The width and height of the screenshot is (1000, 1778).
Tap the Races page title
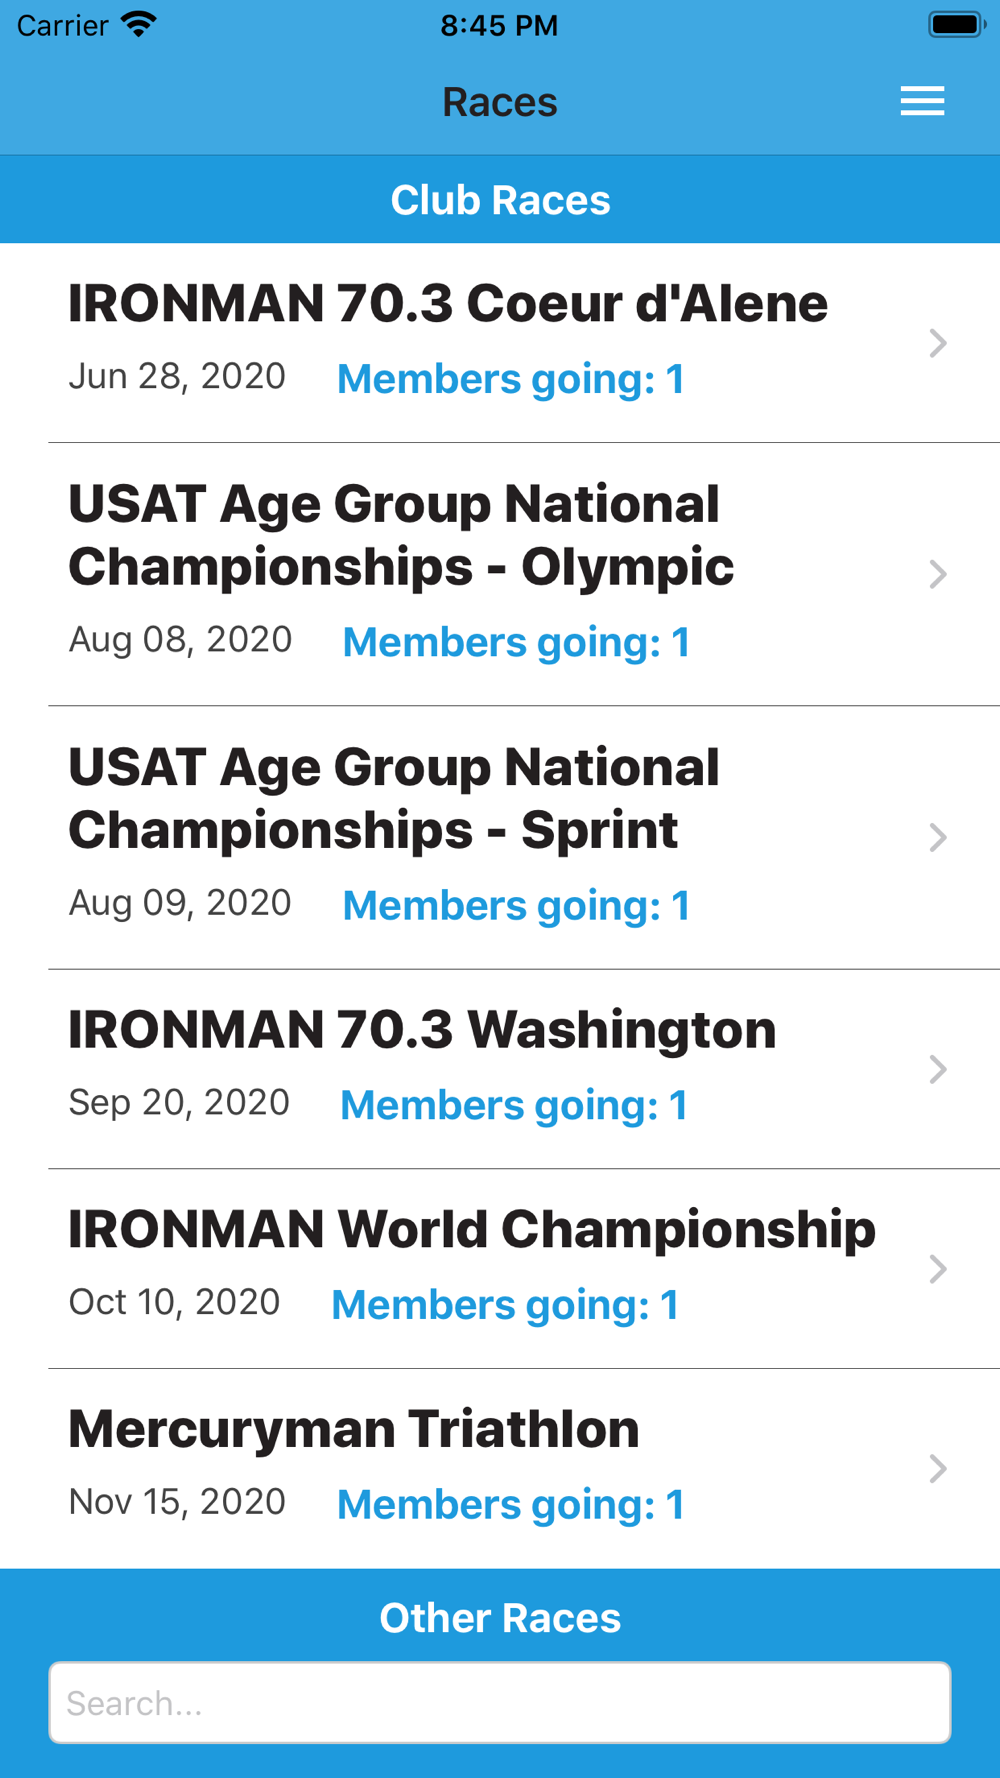pos(500,102)
